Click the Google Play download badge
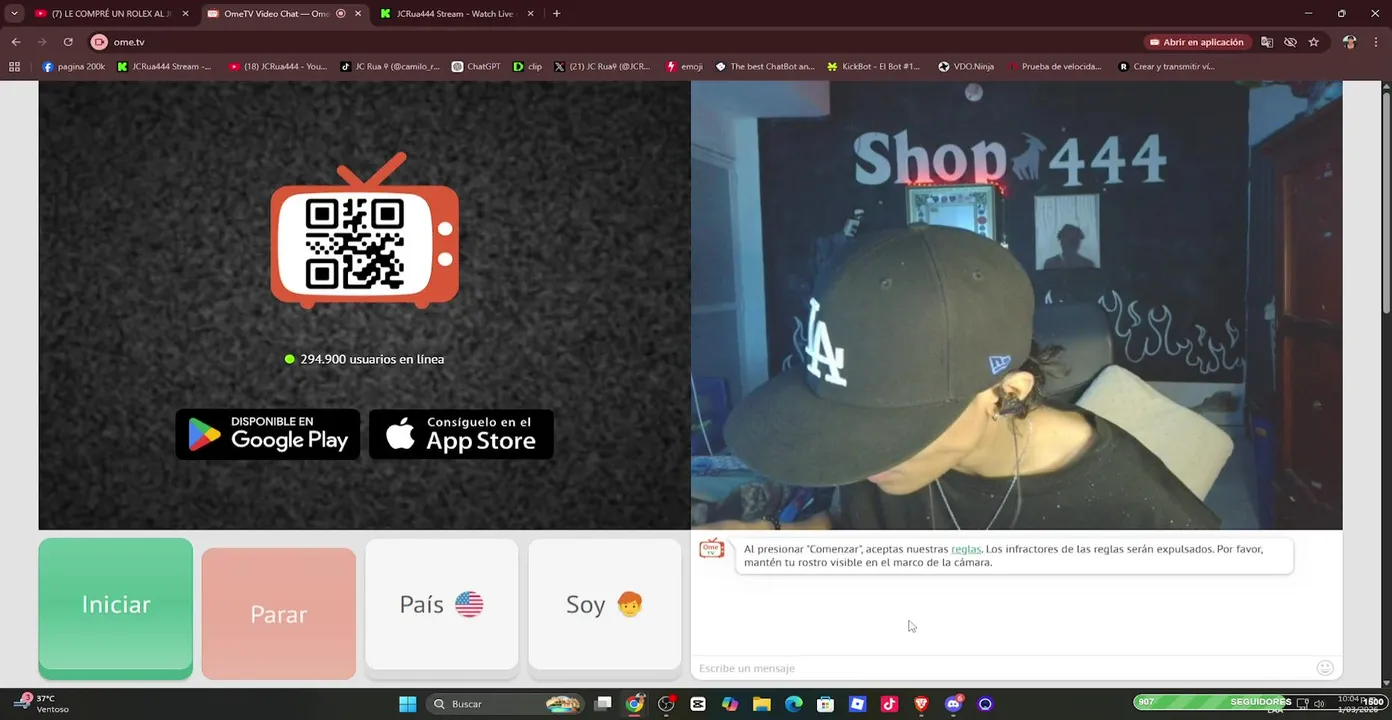Viewport: 1392px width, 720px height. [x=268, y=434]
